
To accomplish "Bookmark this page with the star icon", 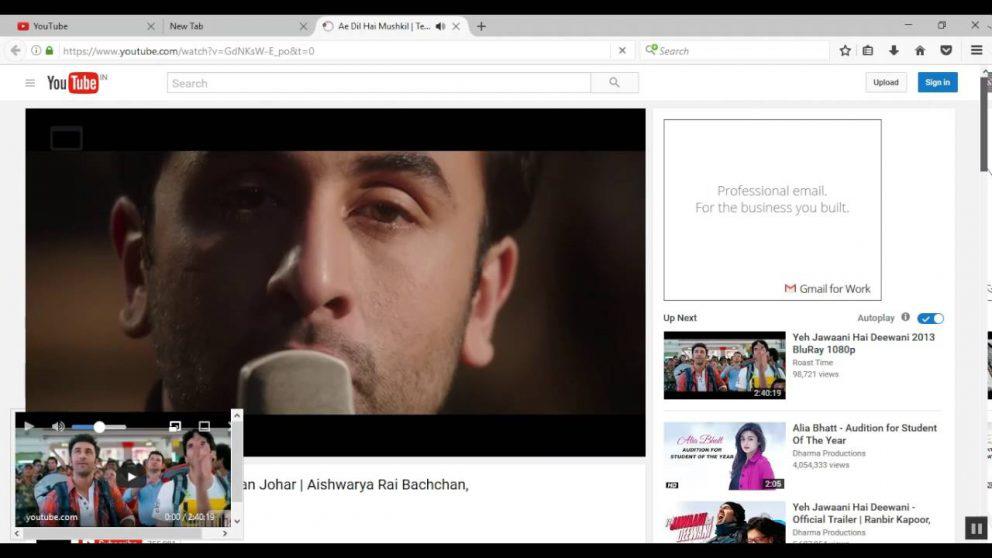I will pyautogui.click(x=845, y=51).
